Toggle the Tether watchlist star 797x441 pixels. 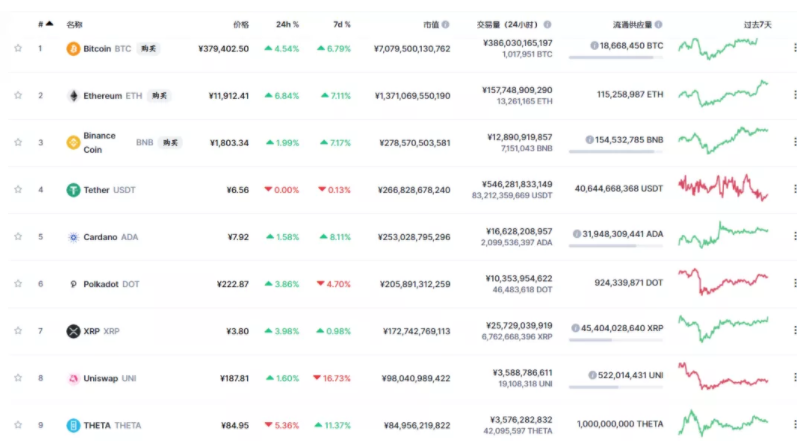point(18,190)
